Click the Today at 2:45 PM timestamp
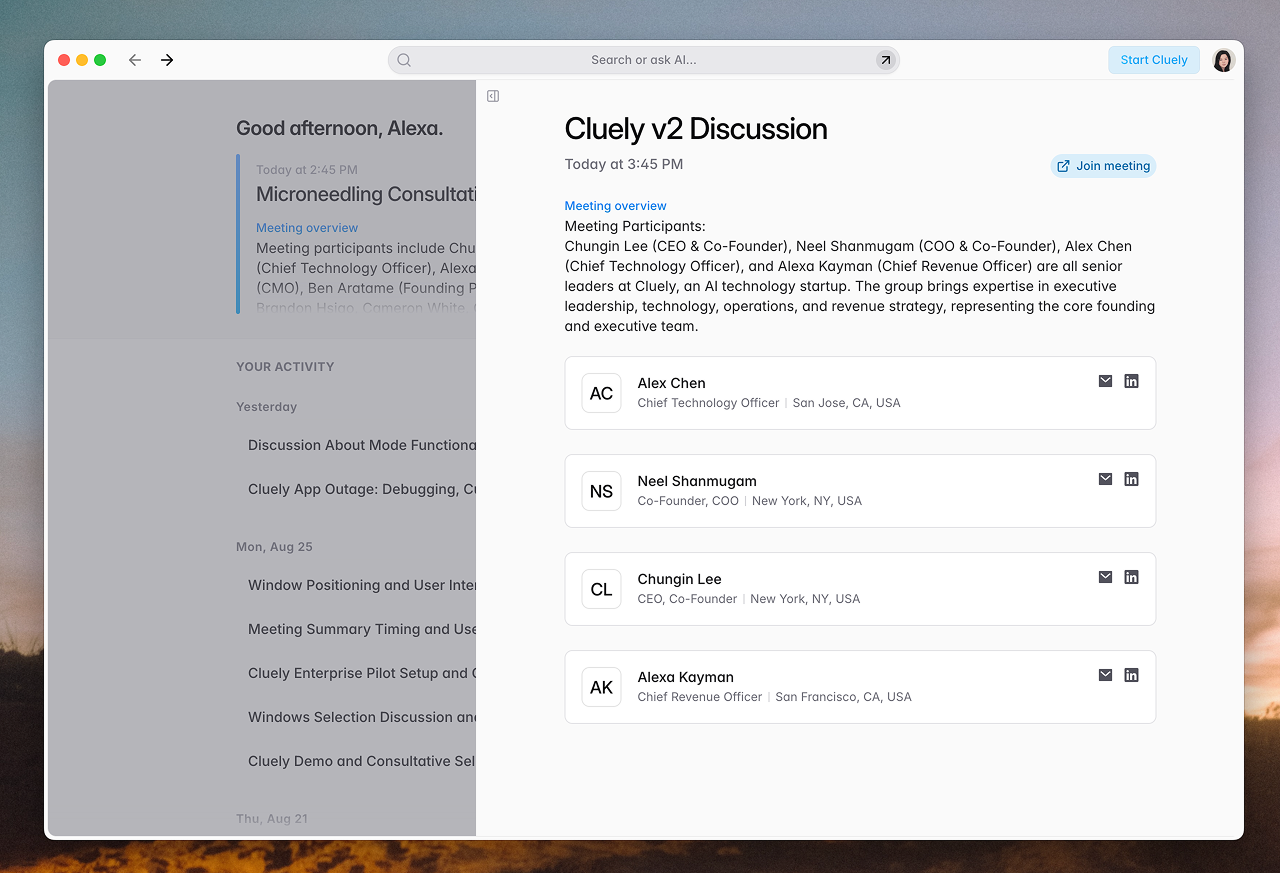The image size is (1280, 873). point(307,170)
